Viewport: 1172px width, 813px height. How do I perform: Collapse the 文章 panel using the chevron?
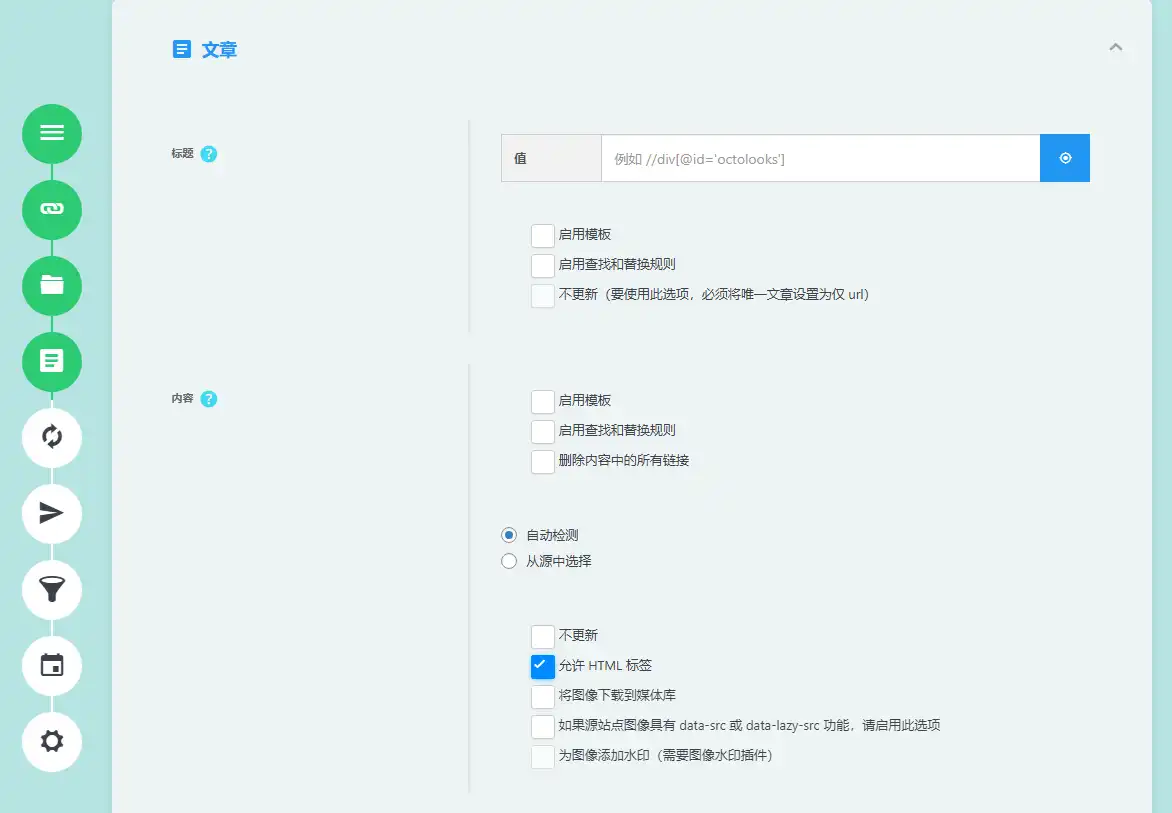[x=1115, y=47]
